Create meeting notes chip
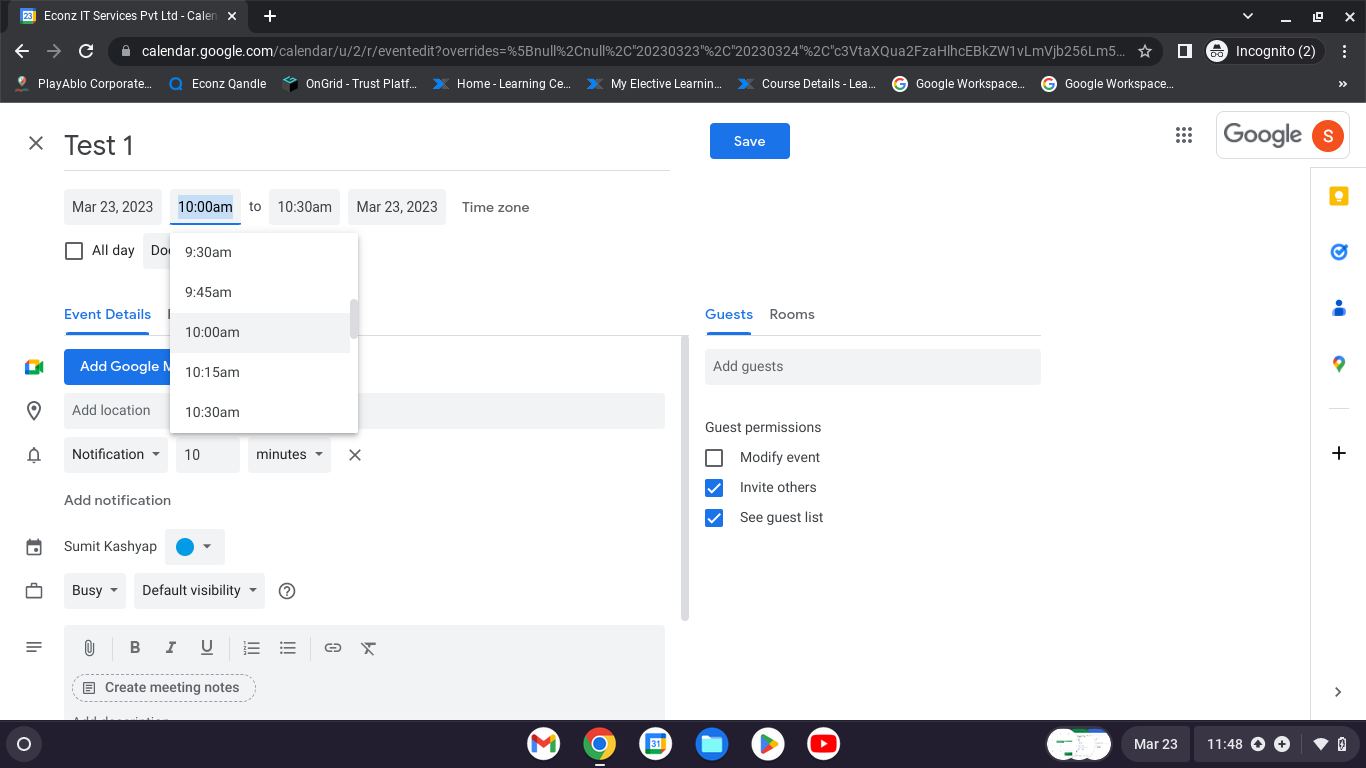 164,688
